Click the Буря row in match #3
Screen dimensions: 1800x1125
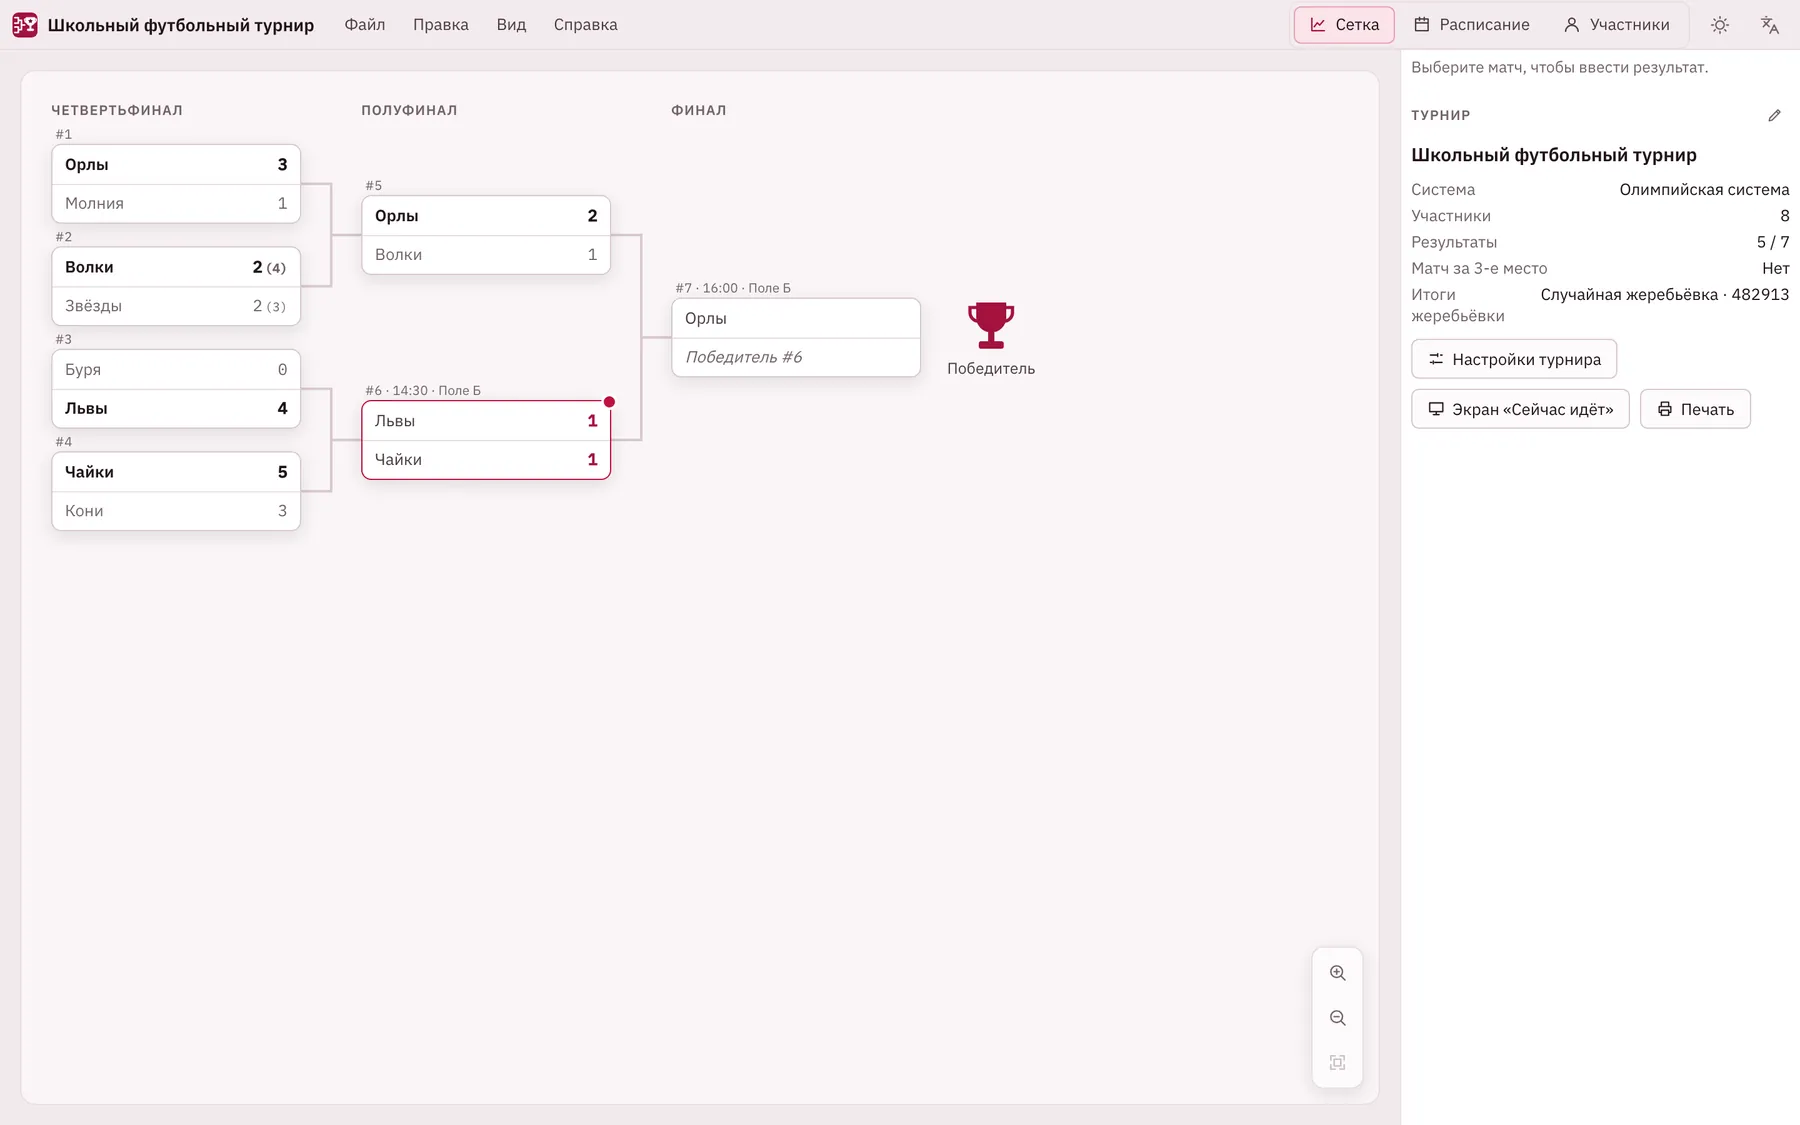[x=176, y=370]
